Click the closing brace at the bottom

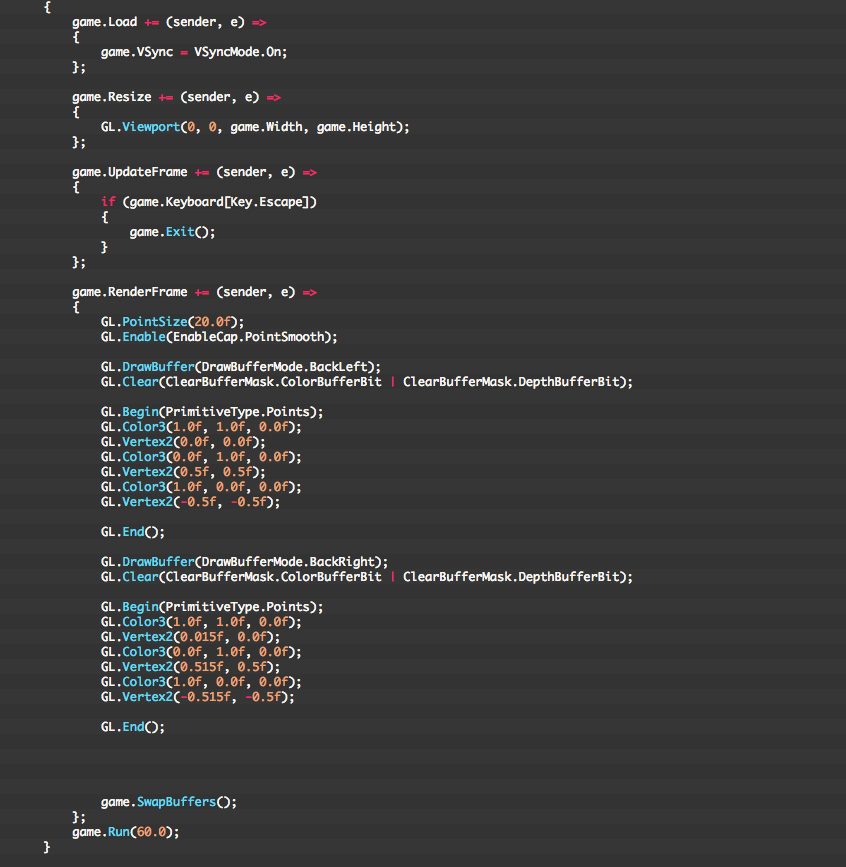46,846
